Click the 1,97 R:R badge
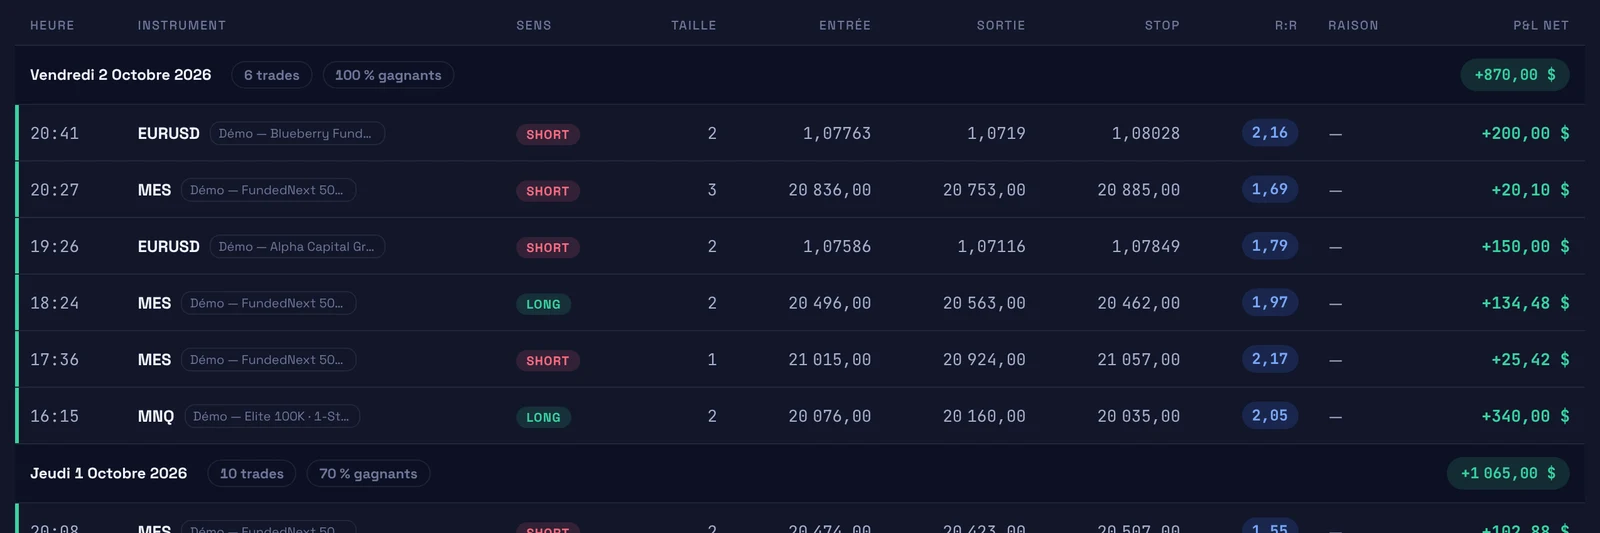Screen dimensions: 1600x533 [1270, 302]
